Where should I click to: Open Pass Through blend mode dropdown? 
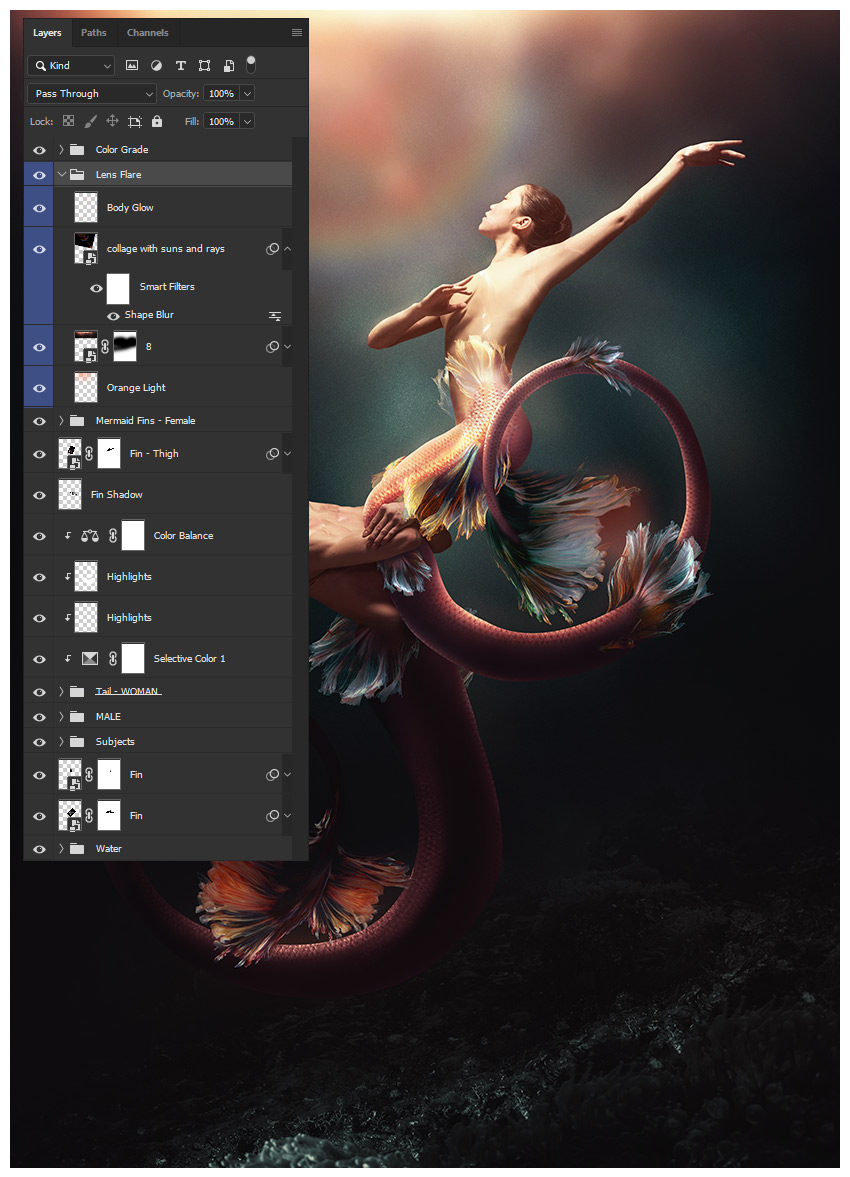pyautogui.click(x=92, y=93)
